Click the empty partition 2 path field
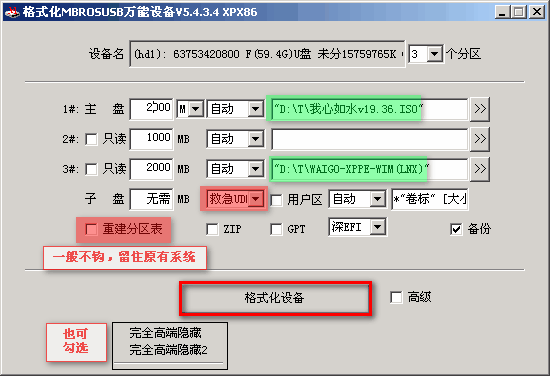The height and width of the screenshot is (376, 550). (370, 139)
